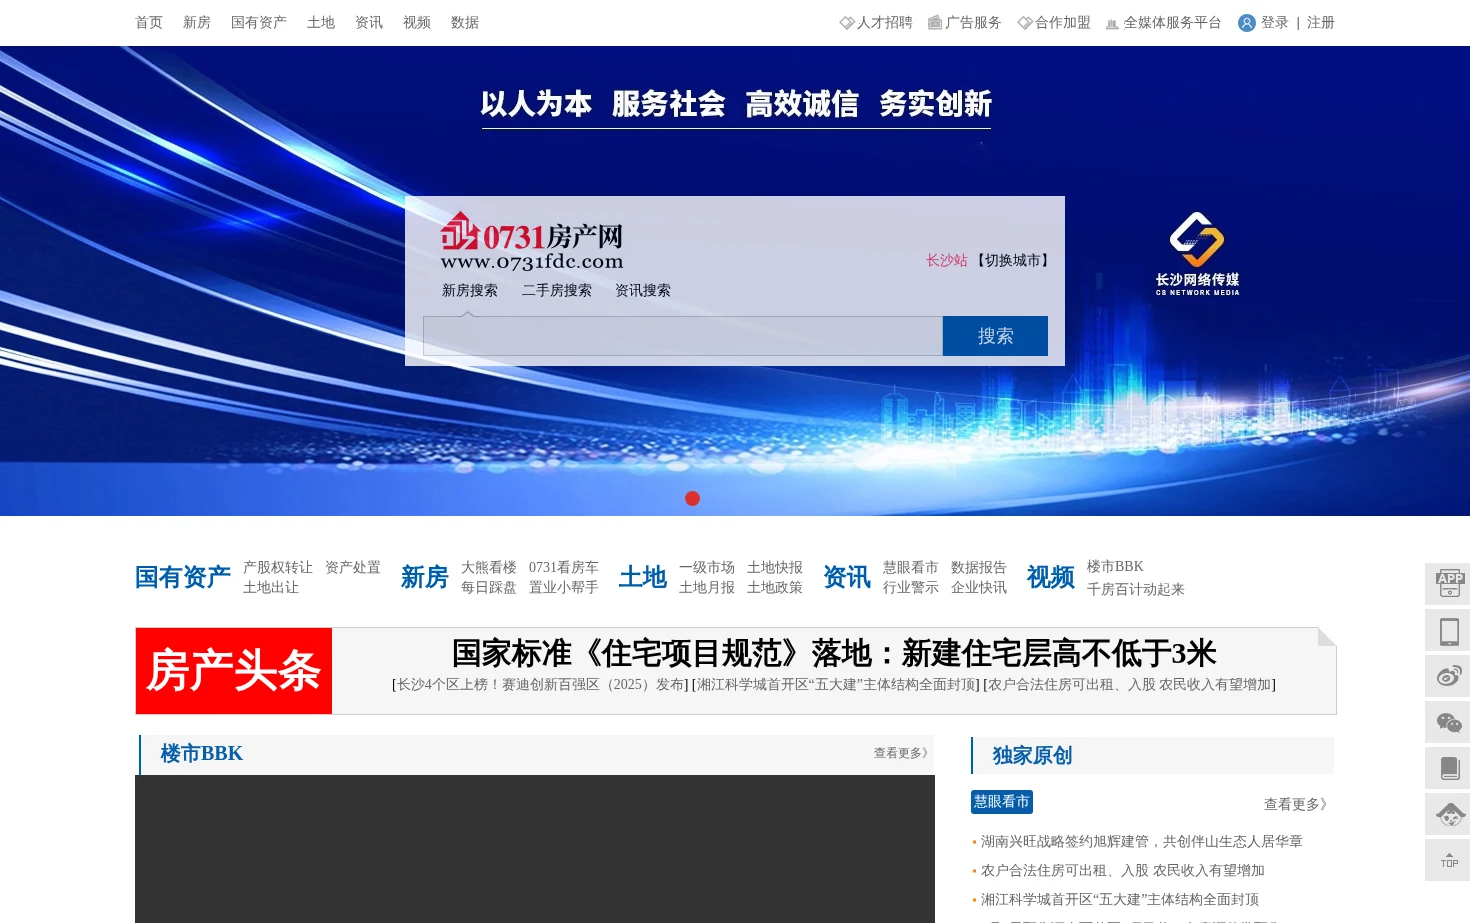Image resolution: width=1470 pixels, height=923 pixels.
Task: Open the 0731看房车 link
Action: pyautogui.click(x=564, y=567)
